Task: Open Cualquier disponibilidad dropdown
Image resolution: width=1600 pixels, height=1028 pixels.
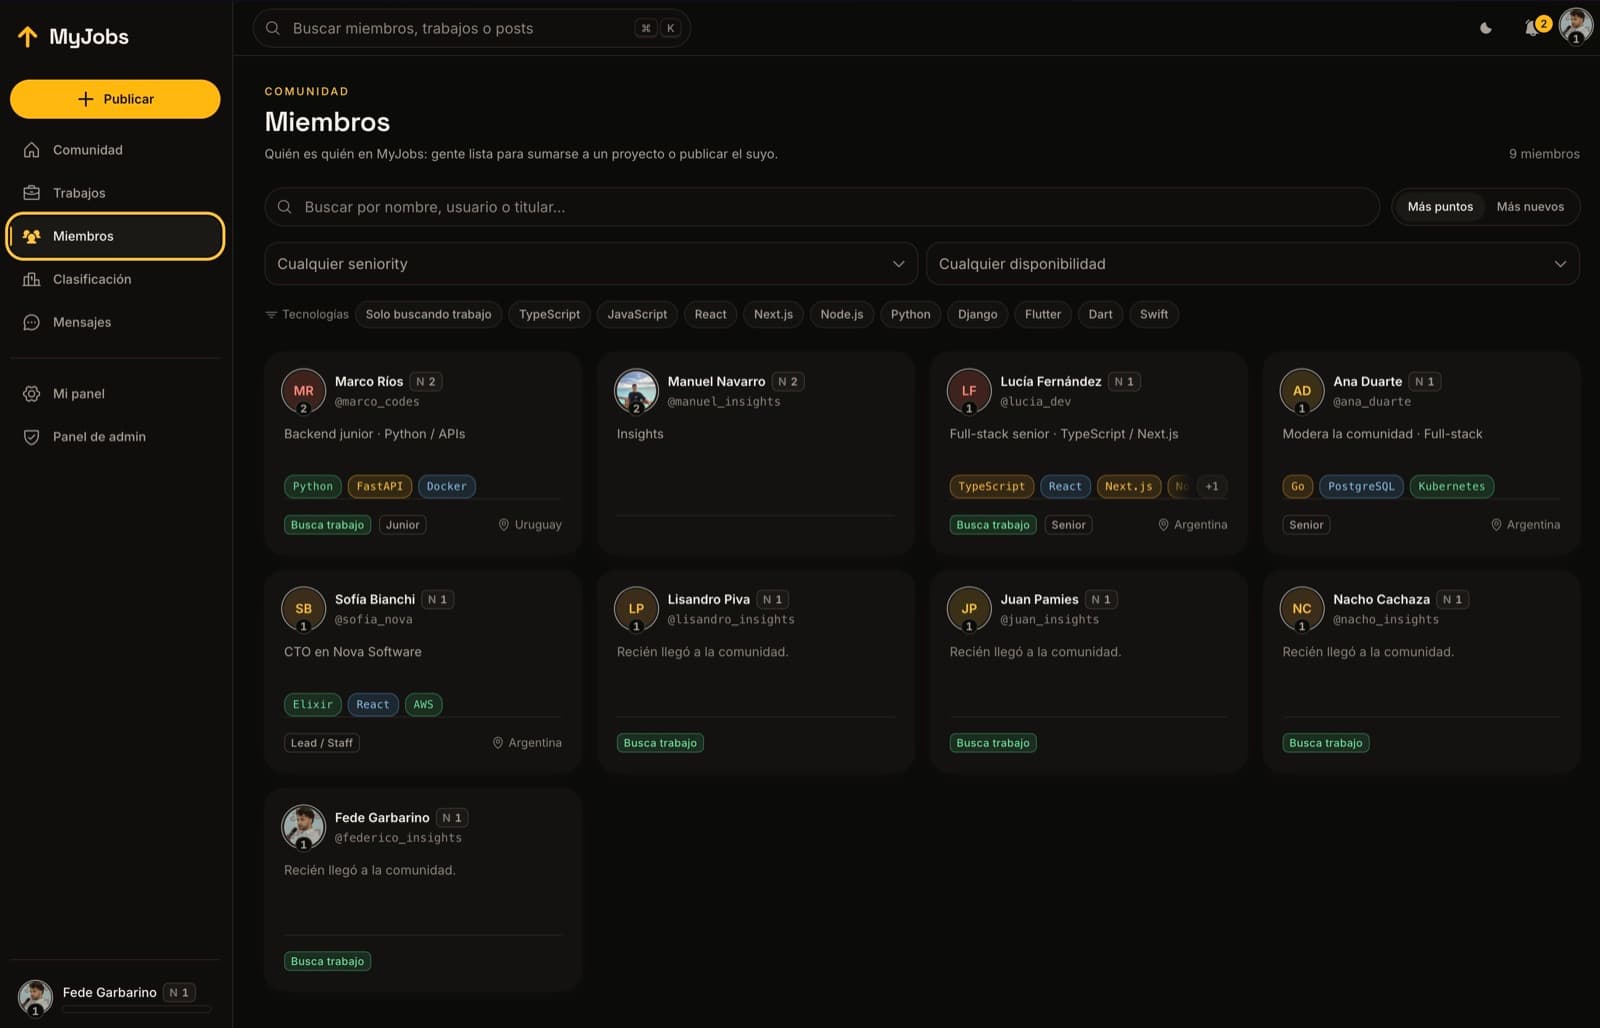Action: pyautogui.click(x=1253, y=264)
